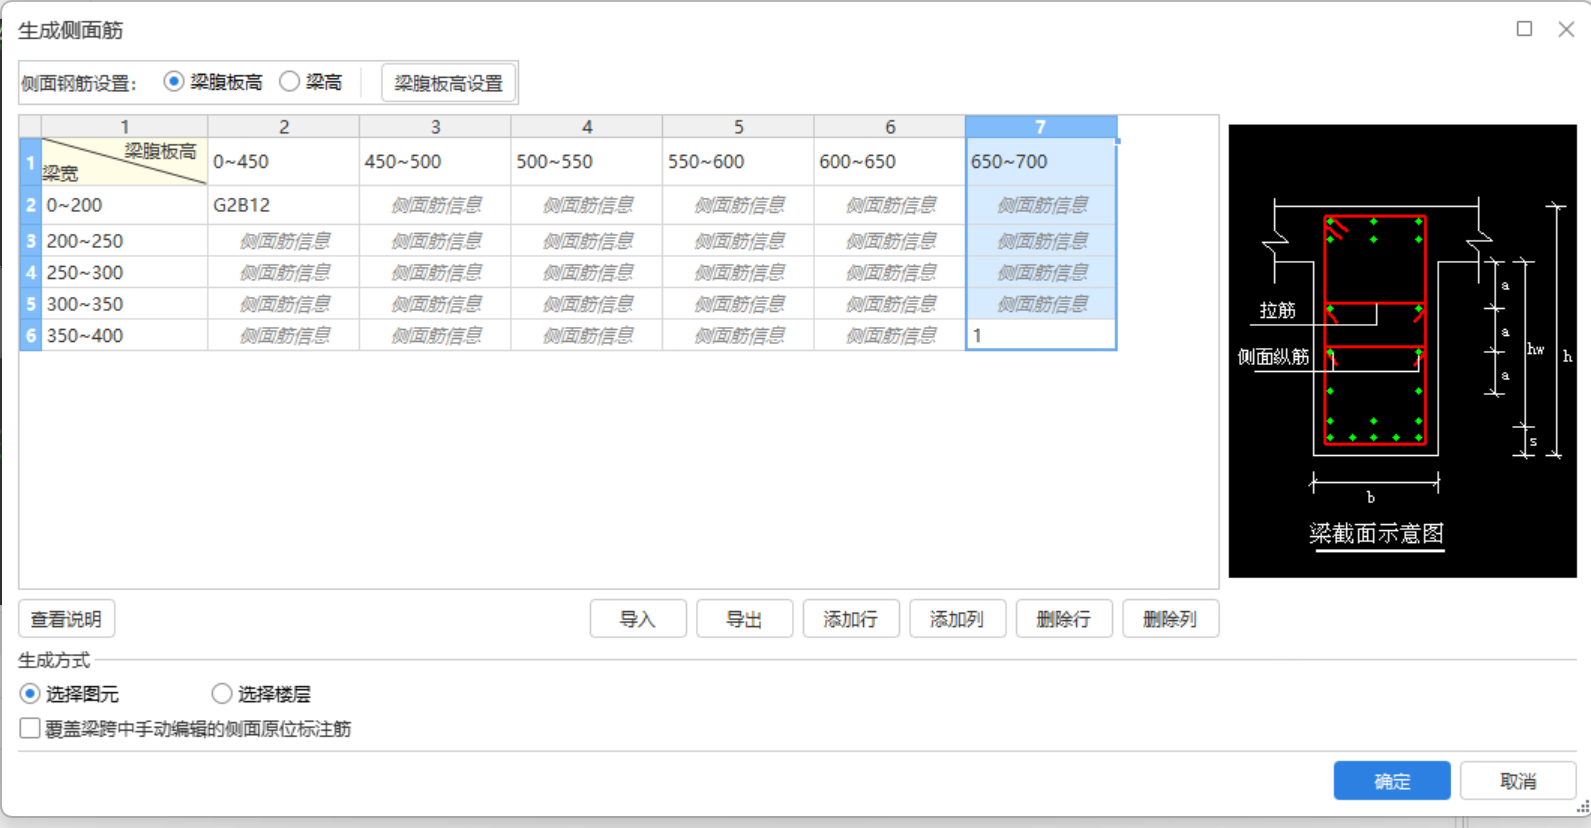The image size is (1591, 828).
Task: Select row header 5
Action: [30, 304]
